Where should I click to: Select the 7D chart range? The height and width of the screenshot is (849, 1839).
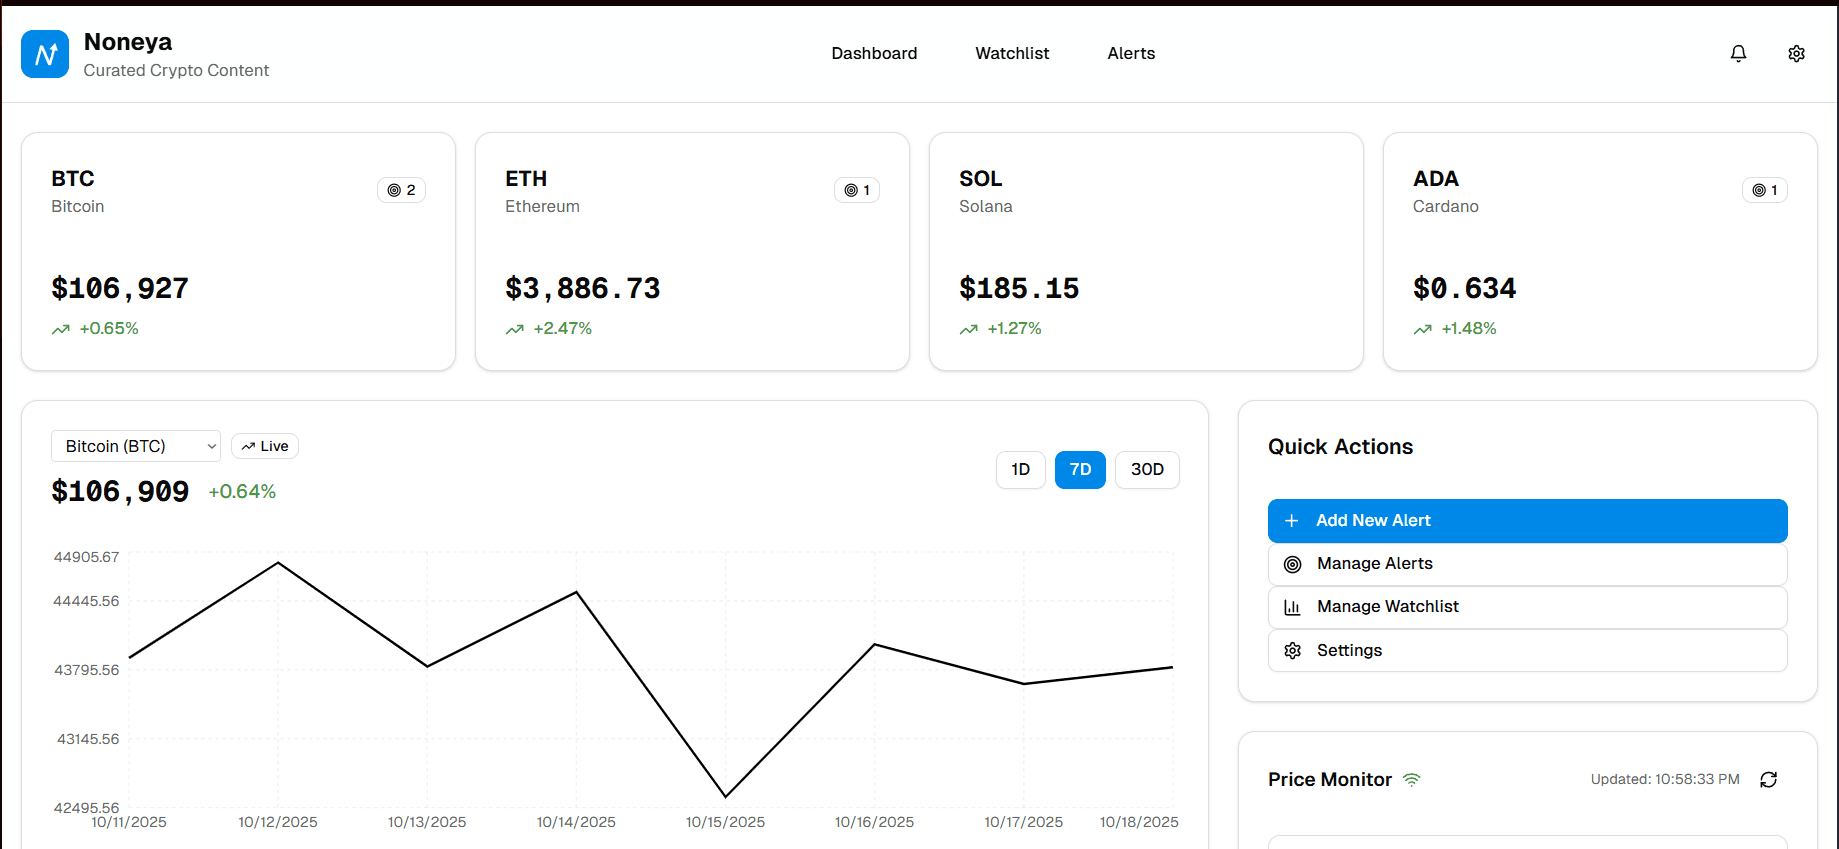pos(1080,470)
